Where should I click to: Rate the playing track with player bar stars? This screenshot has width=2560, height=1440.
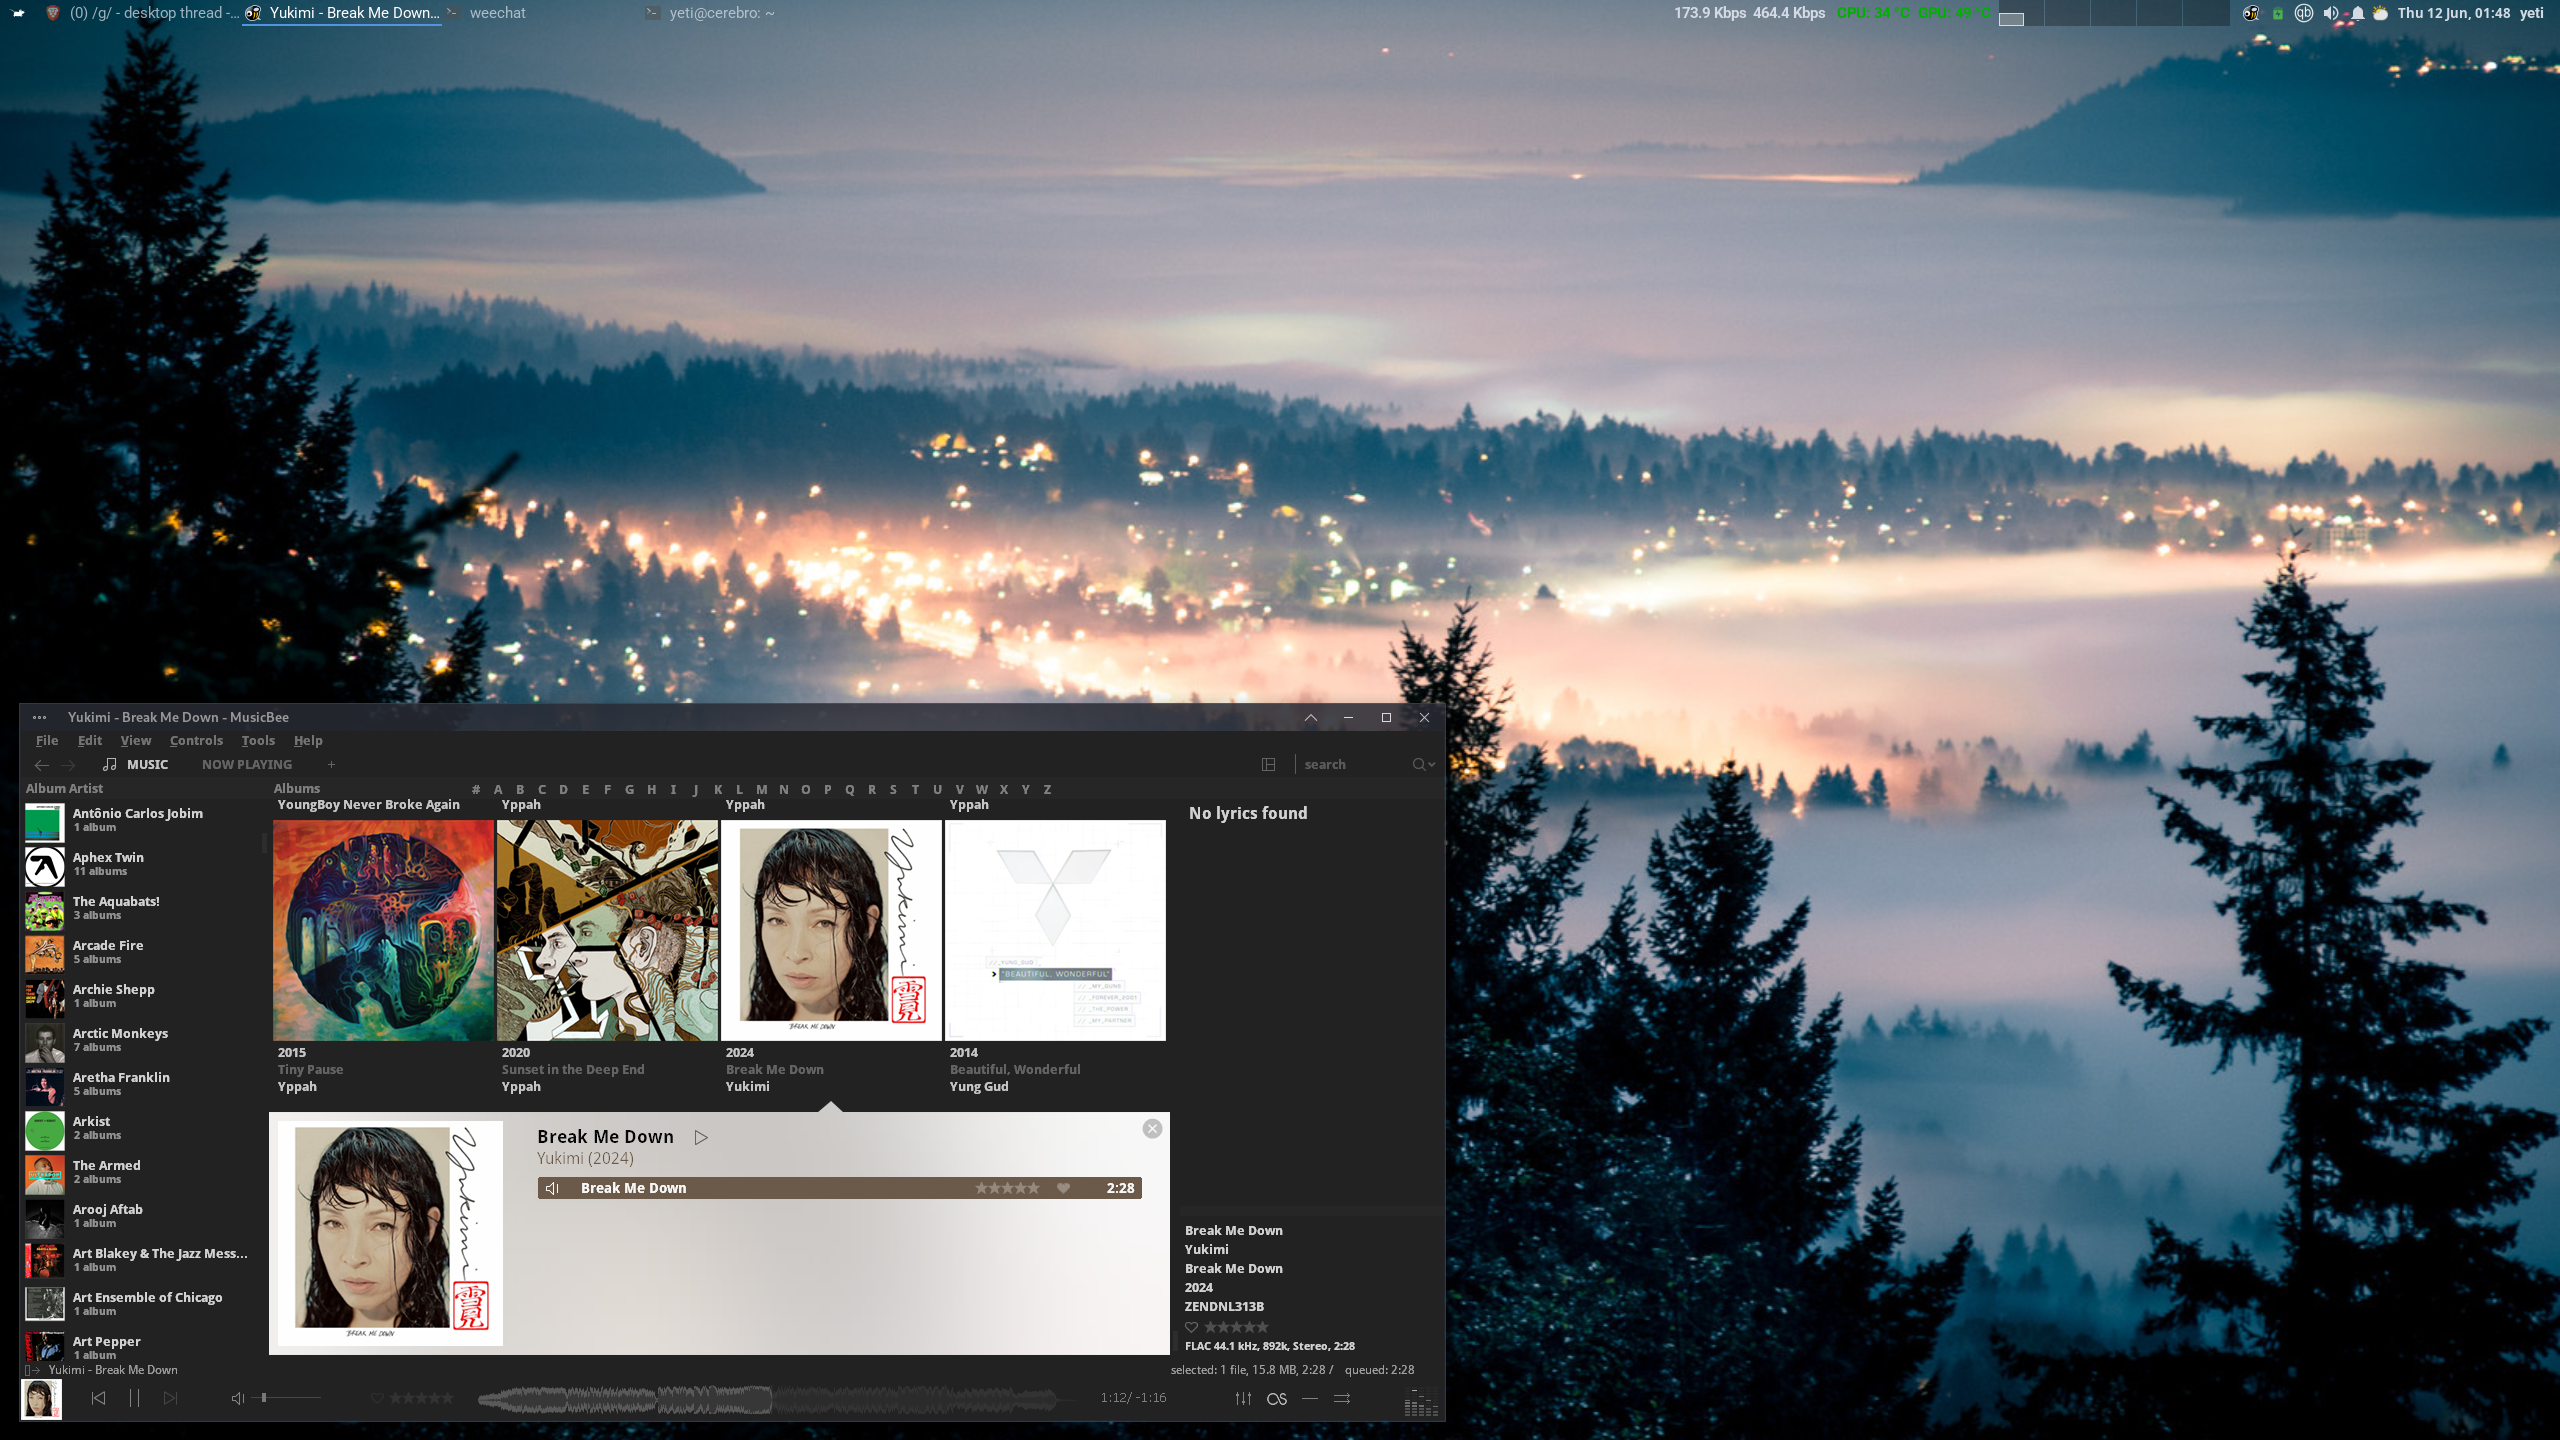tap(421, 1398)
